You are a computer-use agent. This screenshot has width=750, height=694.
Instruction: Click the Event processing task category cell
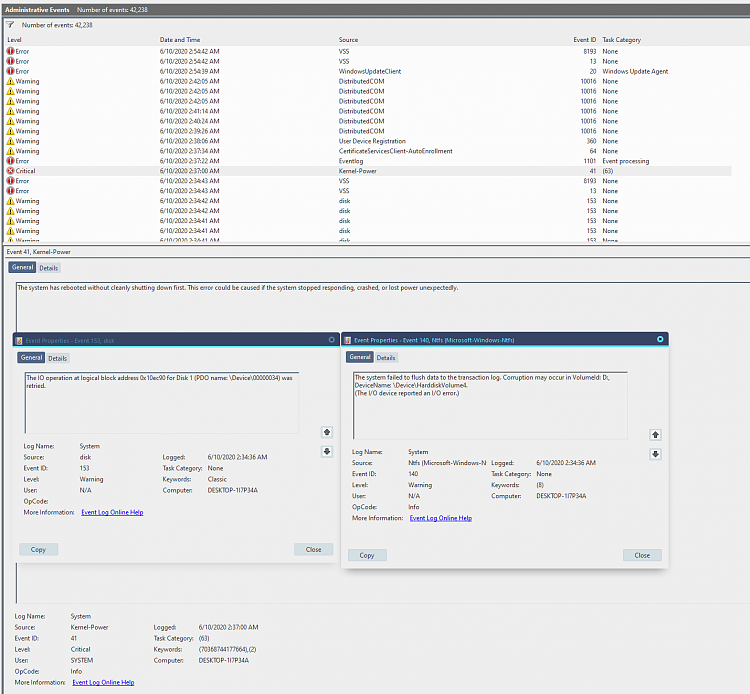click(626, 161)
